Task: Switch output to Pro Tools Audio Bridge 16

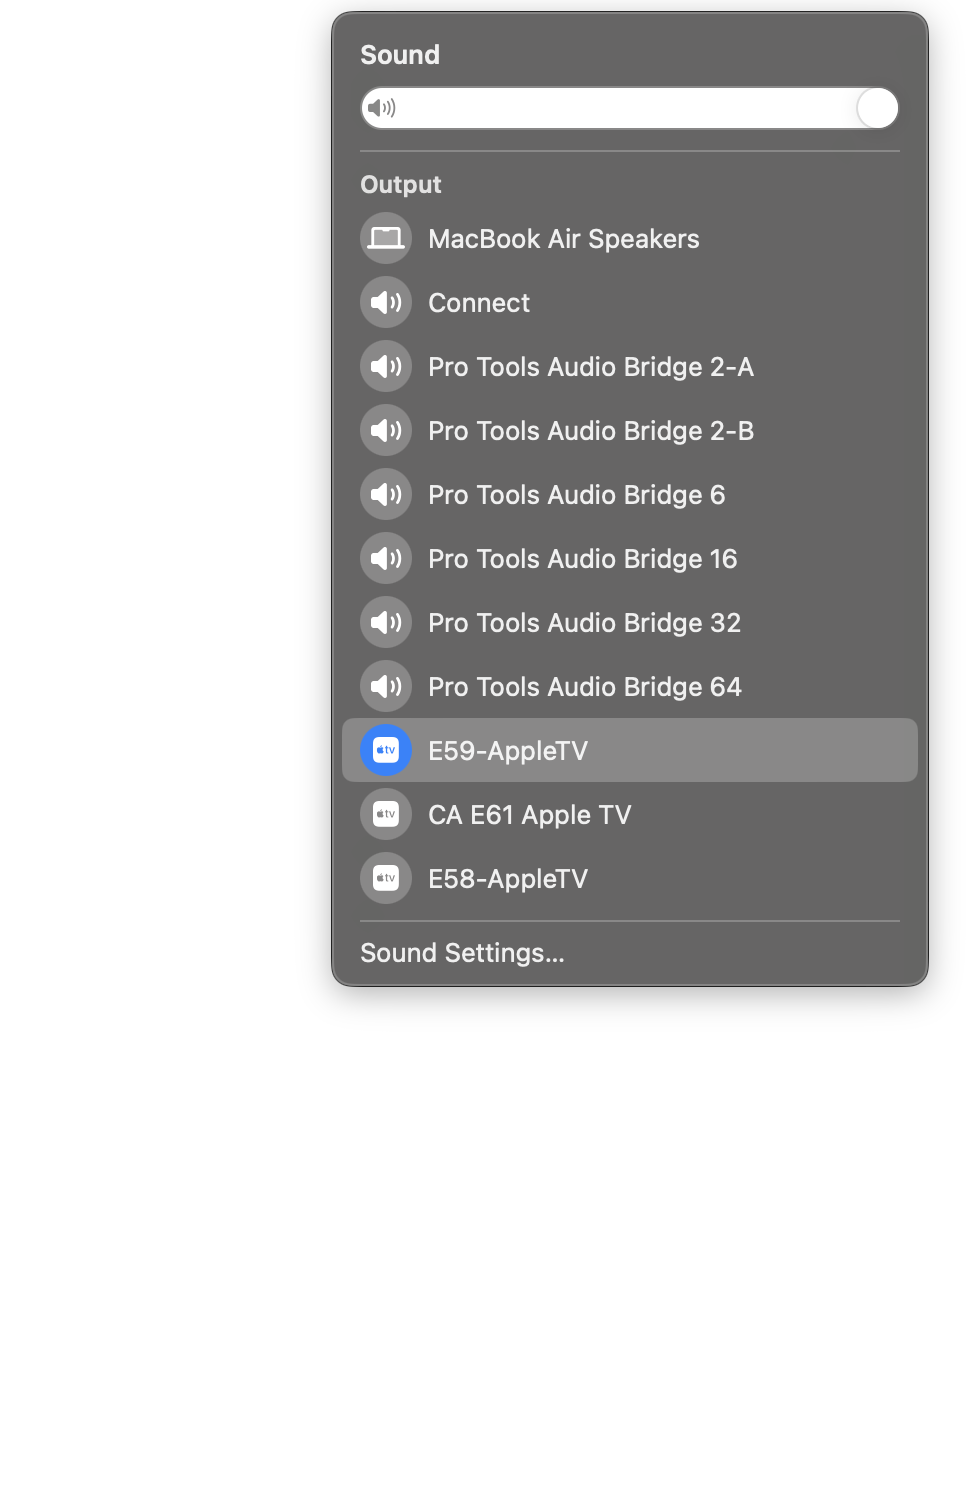Action: click(x=630, y=558)
